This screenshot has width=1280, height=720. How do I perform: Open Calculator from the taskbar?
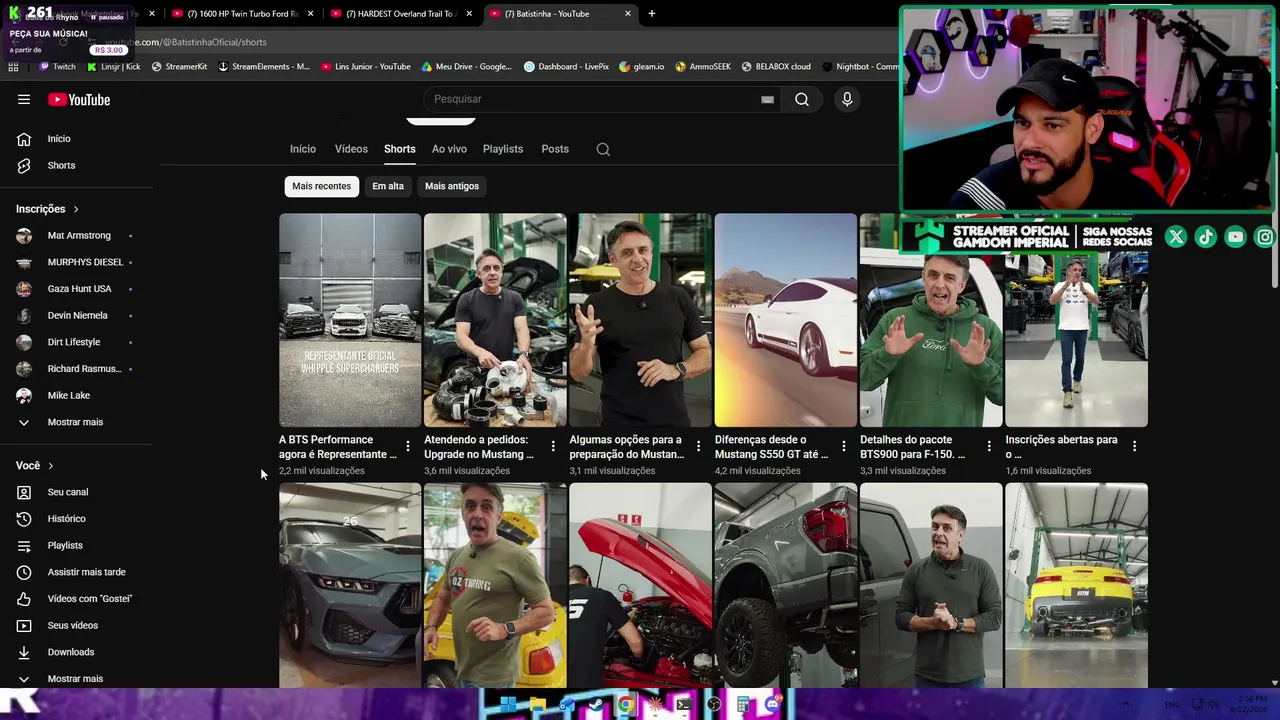point(743,705)
